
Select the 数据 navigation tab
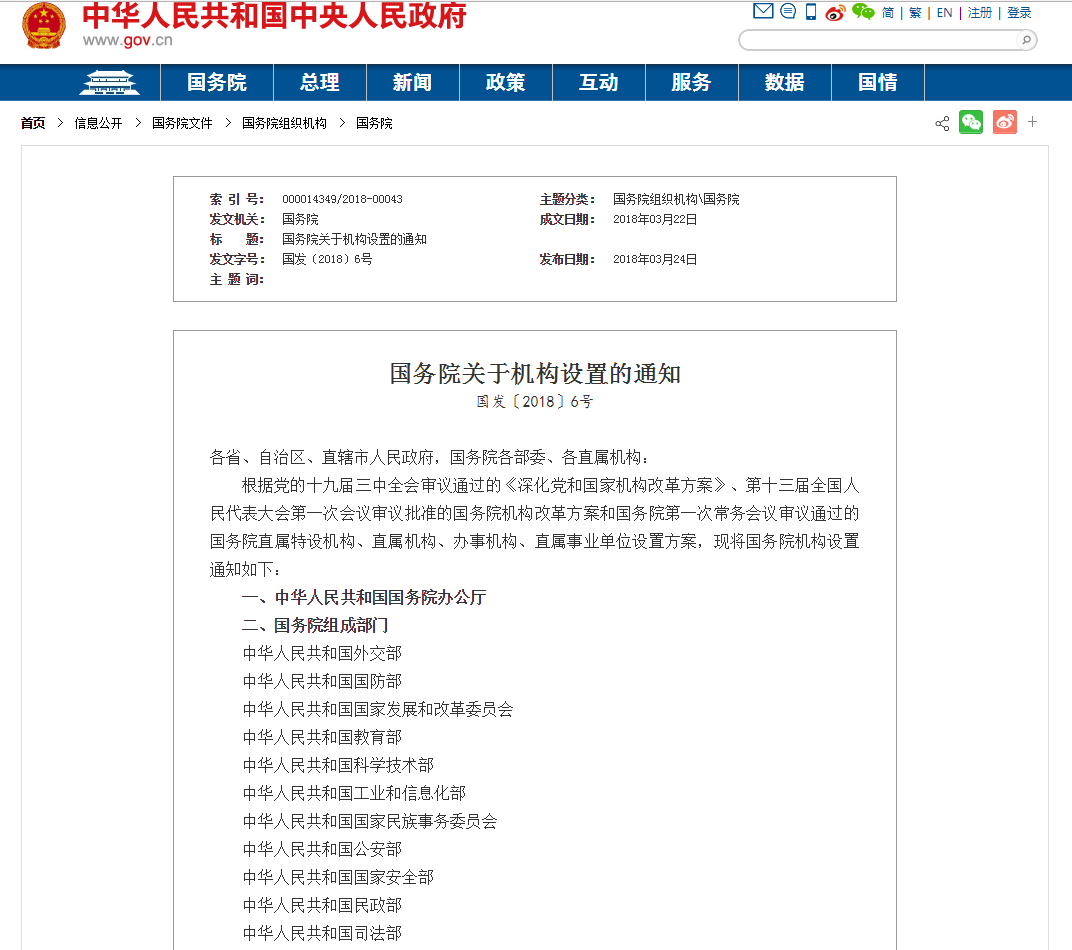pyautogui.click(x=784, y=83)
